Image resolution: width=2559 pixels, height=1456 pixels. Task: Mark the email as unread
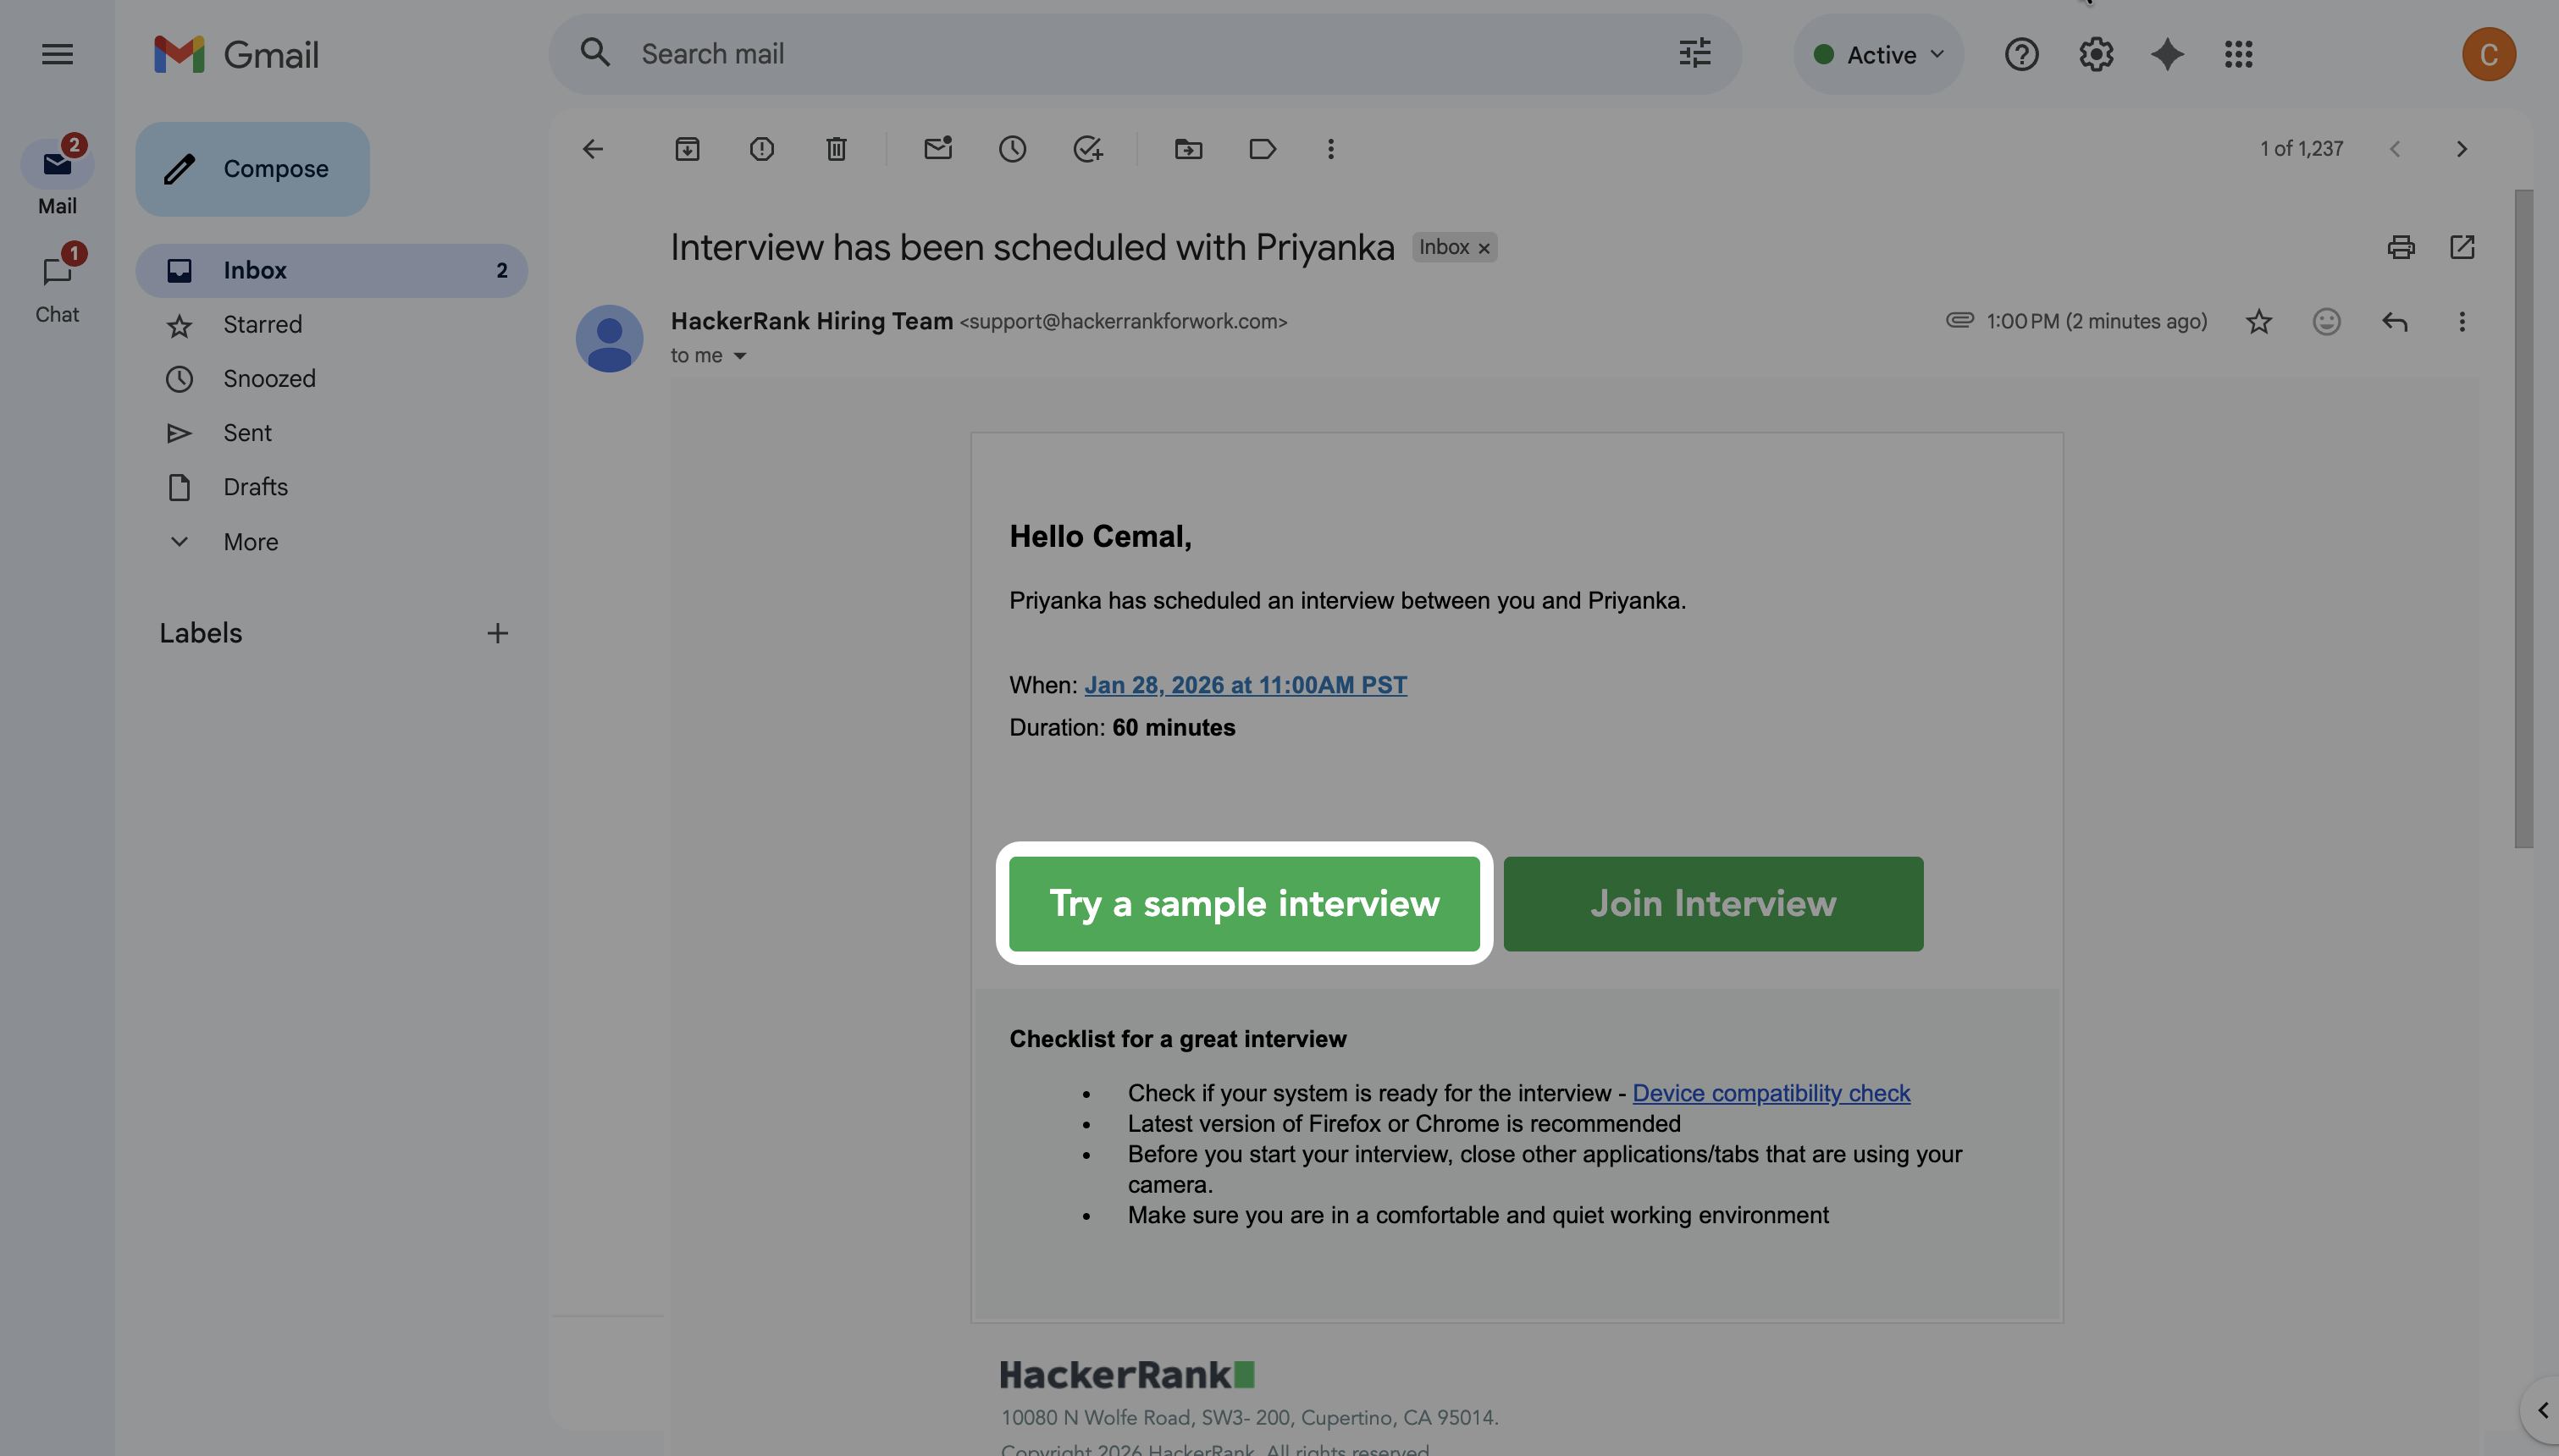937,149
